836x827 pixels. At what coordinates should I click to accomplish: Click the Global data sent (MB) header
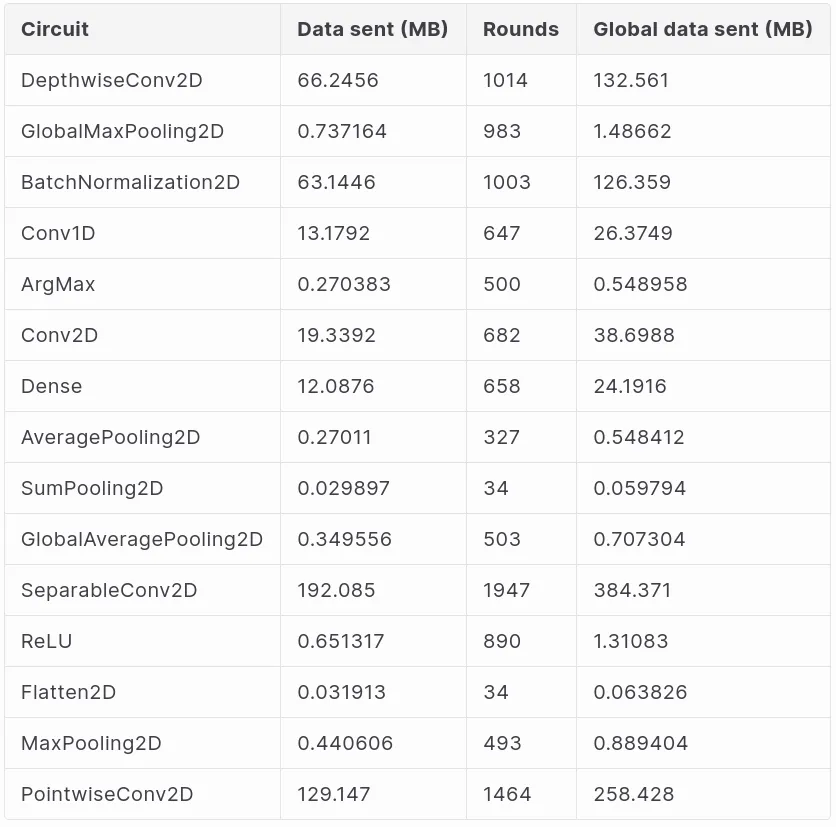pos(702,29)
